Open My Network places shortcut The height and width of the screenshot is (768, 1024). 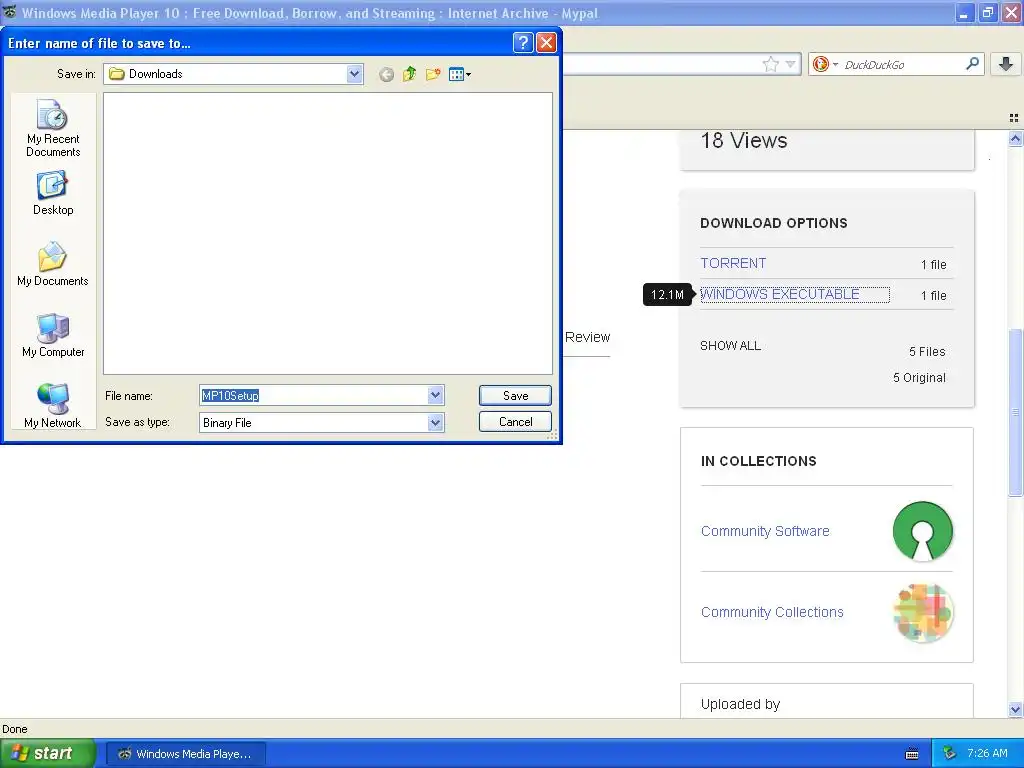pyautogui.click(x=53, y=406)
